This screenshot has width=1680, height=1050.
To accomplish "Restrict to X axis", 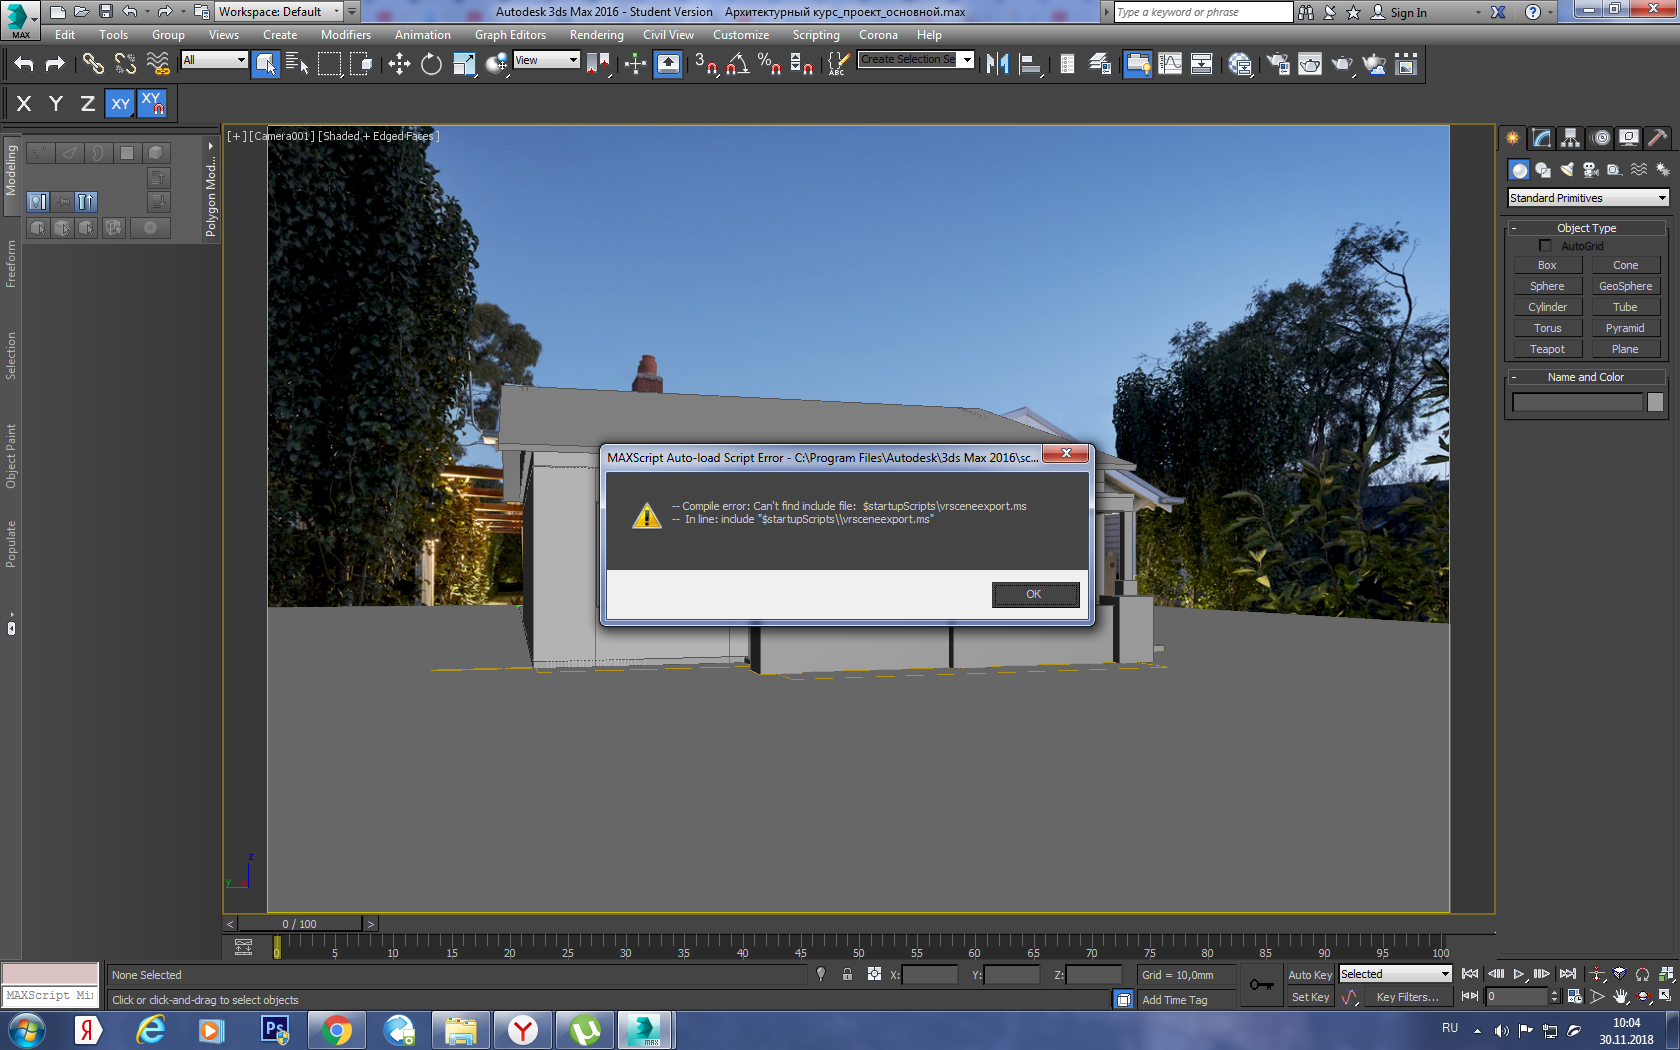I will [x=24, y=103].
